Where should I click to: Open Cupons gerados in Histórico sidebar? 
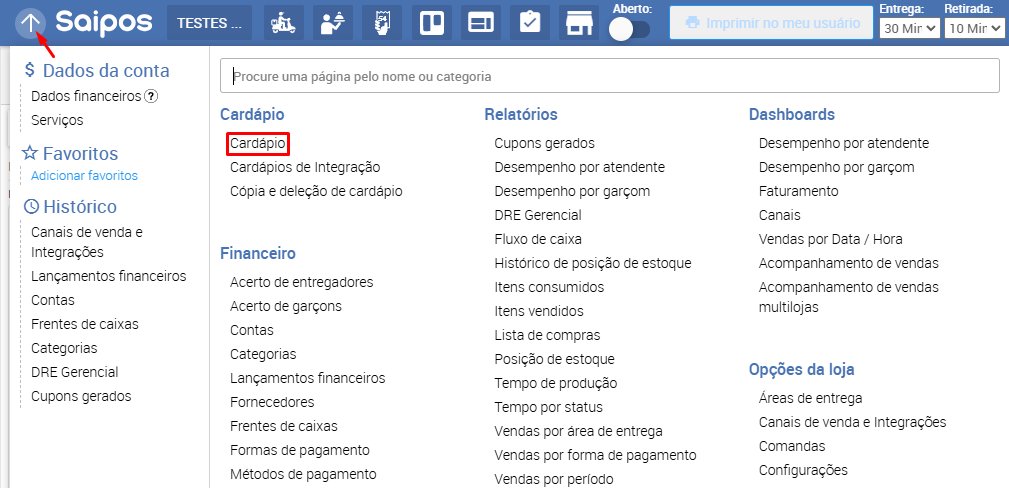point(81,396)
